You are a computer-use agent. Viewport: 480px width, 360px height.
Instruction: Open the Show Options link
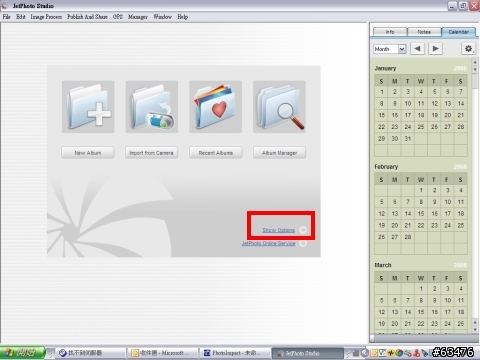[x=279, y=230]
